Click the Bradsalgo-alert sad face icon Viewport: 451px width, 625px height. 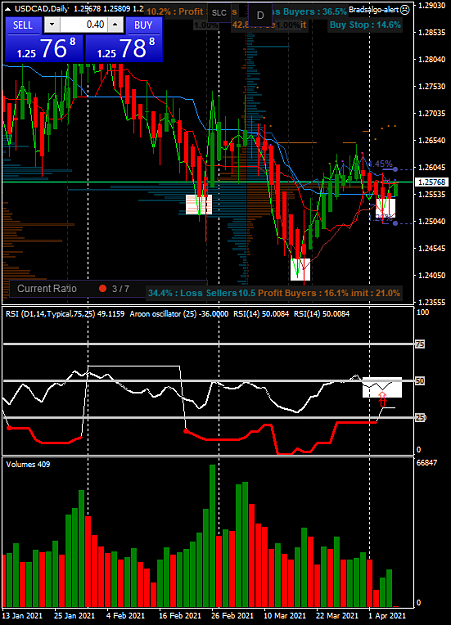click(405, 10)
